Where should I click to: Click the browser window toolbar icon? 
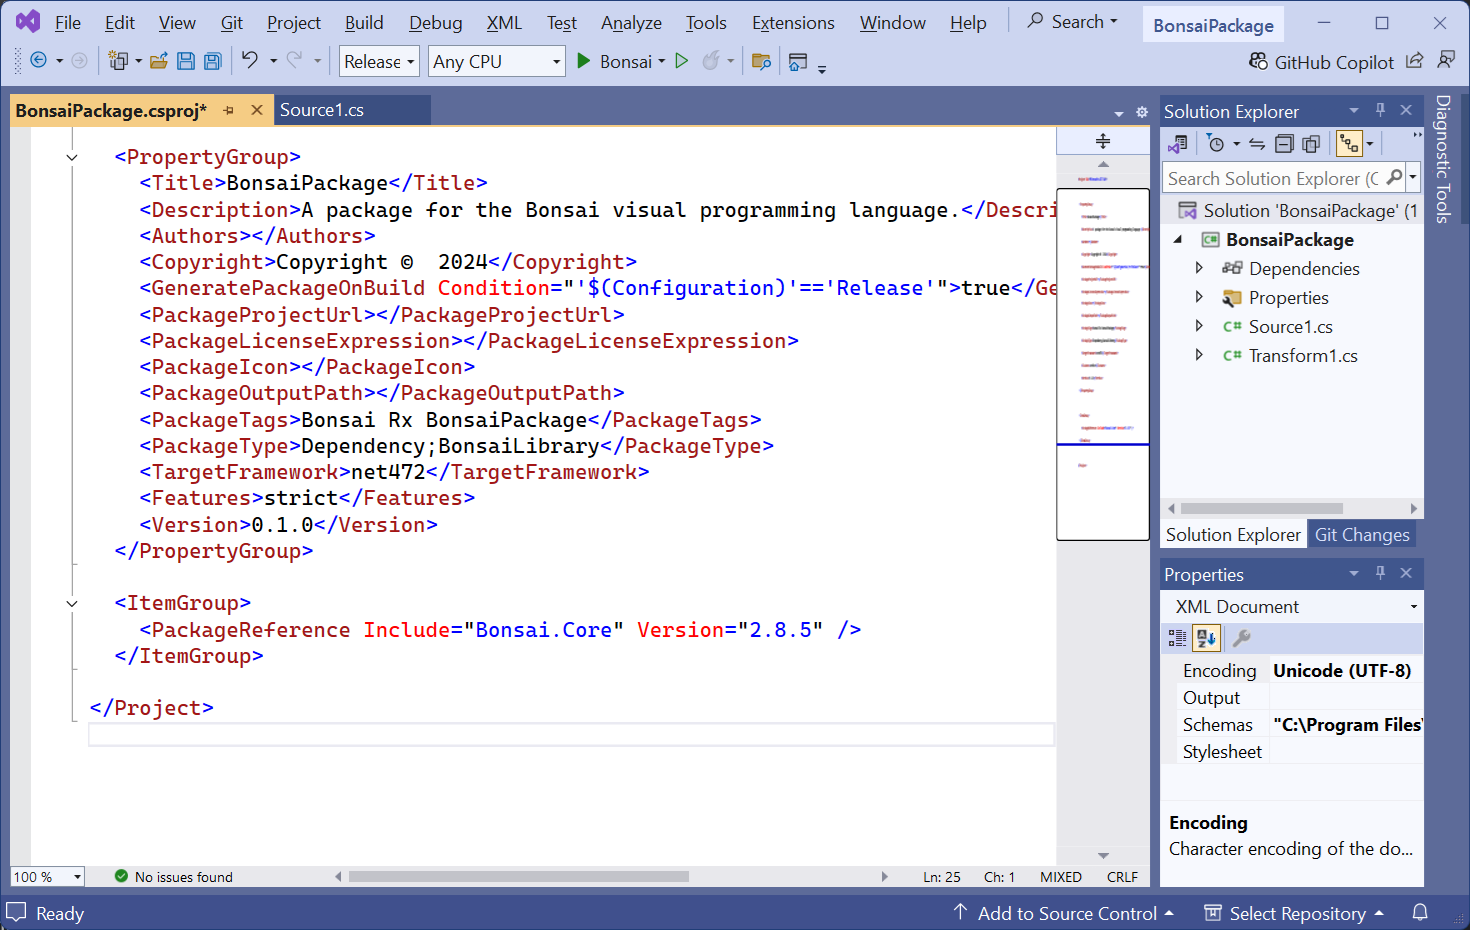(798, 62)
